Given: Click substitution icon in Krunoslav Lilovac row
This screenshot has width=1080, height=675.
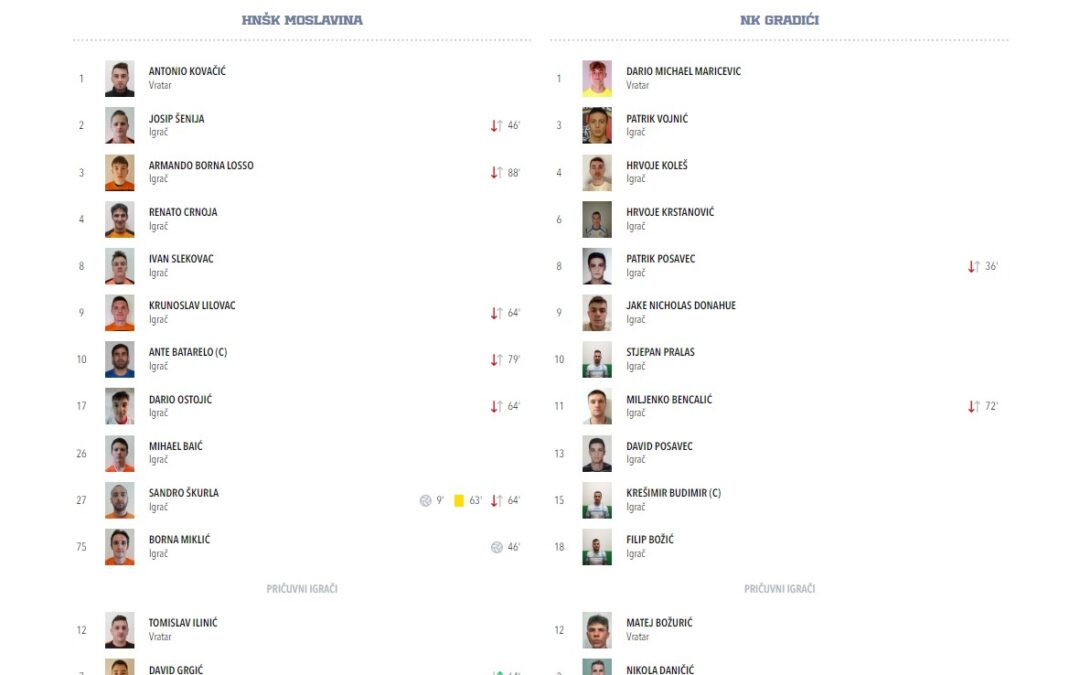Looking at the screenshot, I should 496,313.
